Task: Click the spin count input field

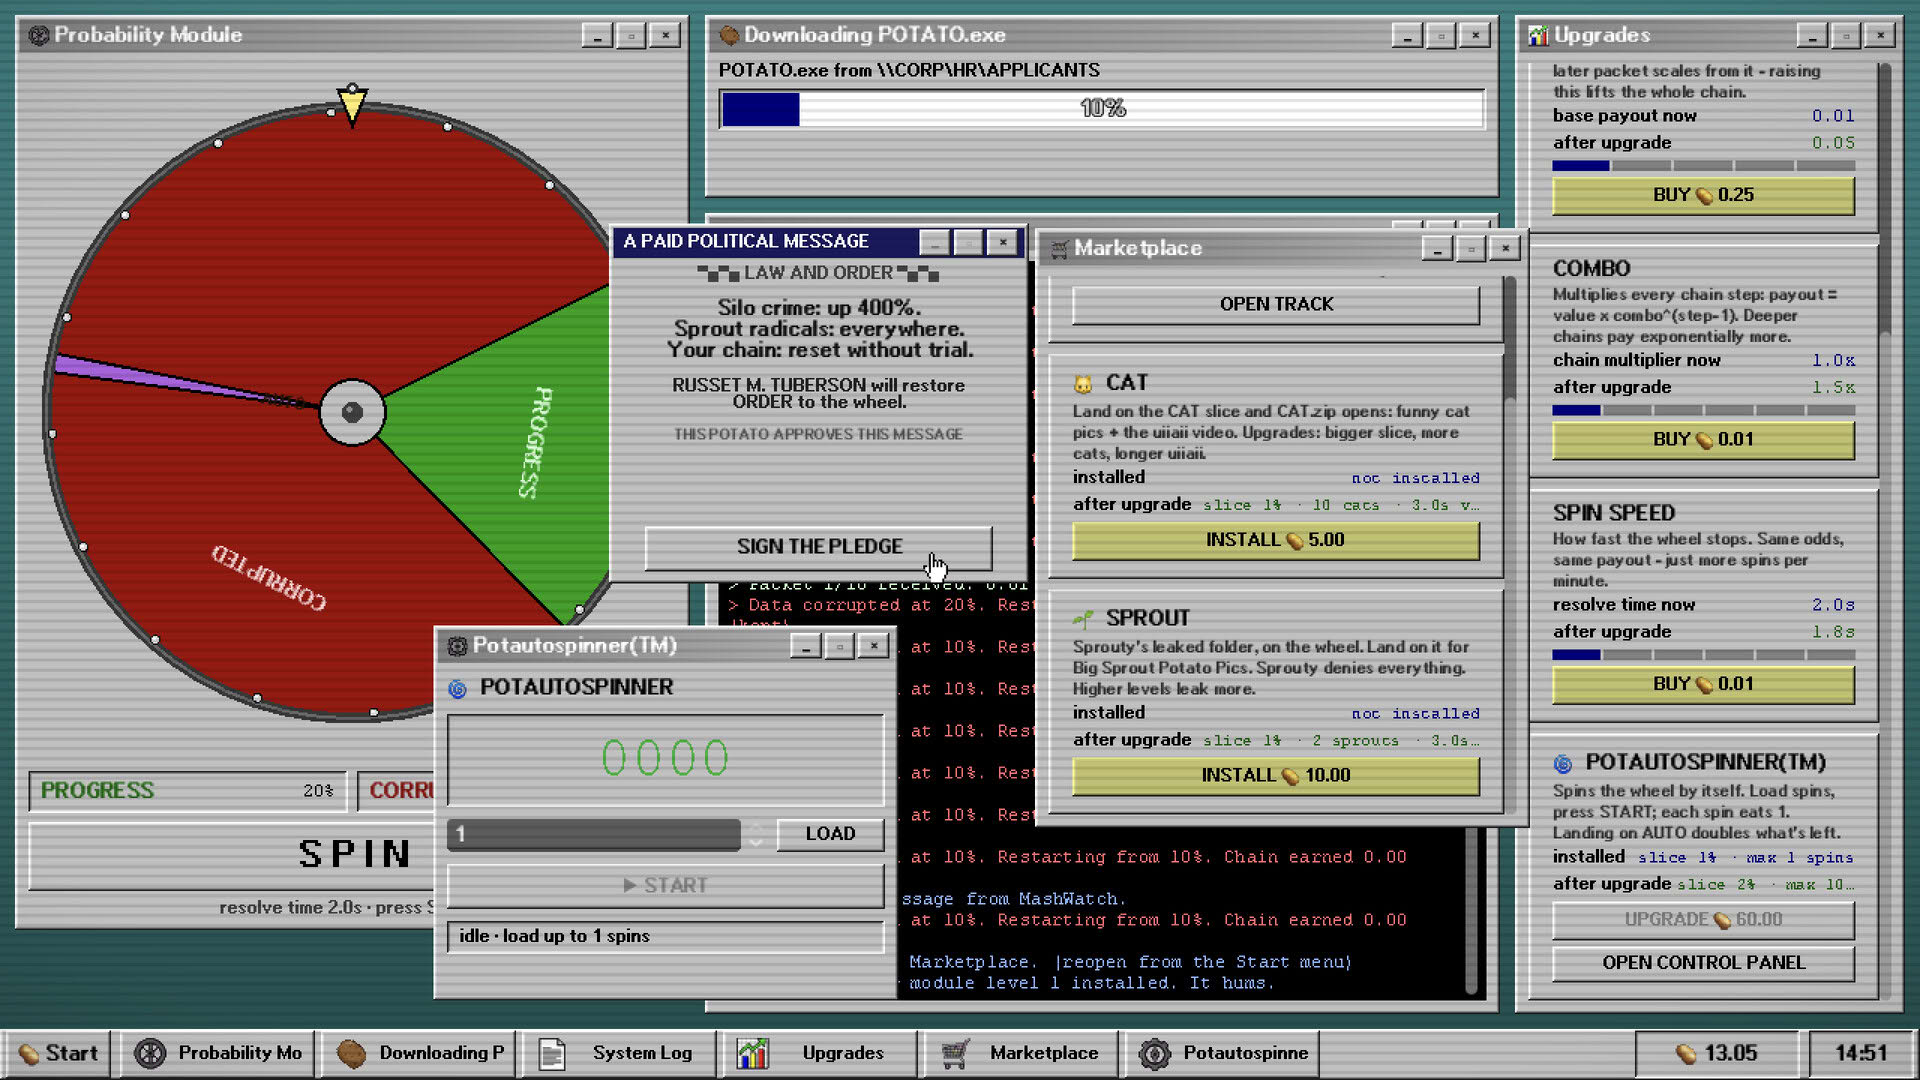Action: coord(594,834)
